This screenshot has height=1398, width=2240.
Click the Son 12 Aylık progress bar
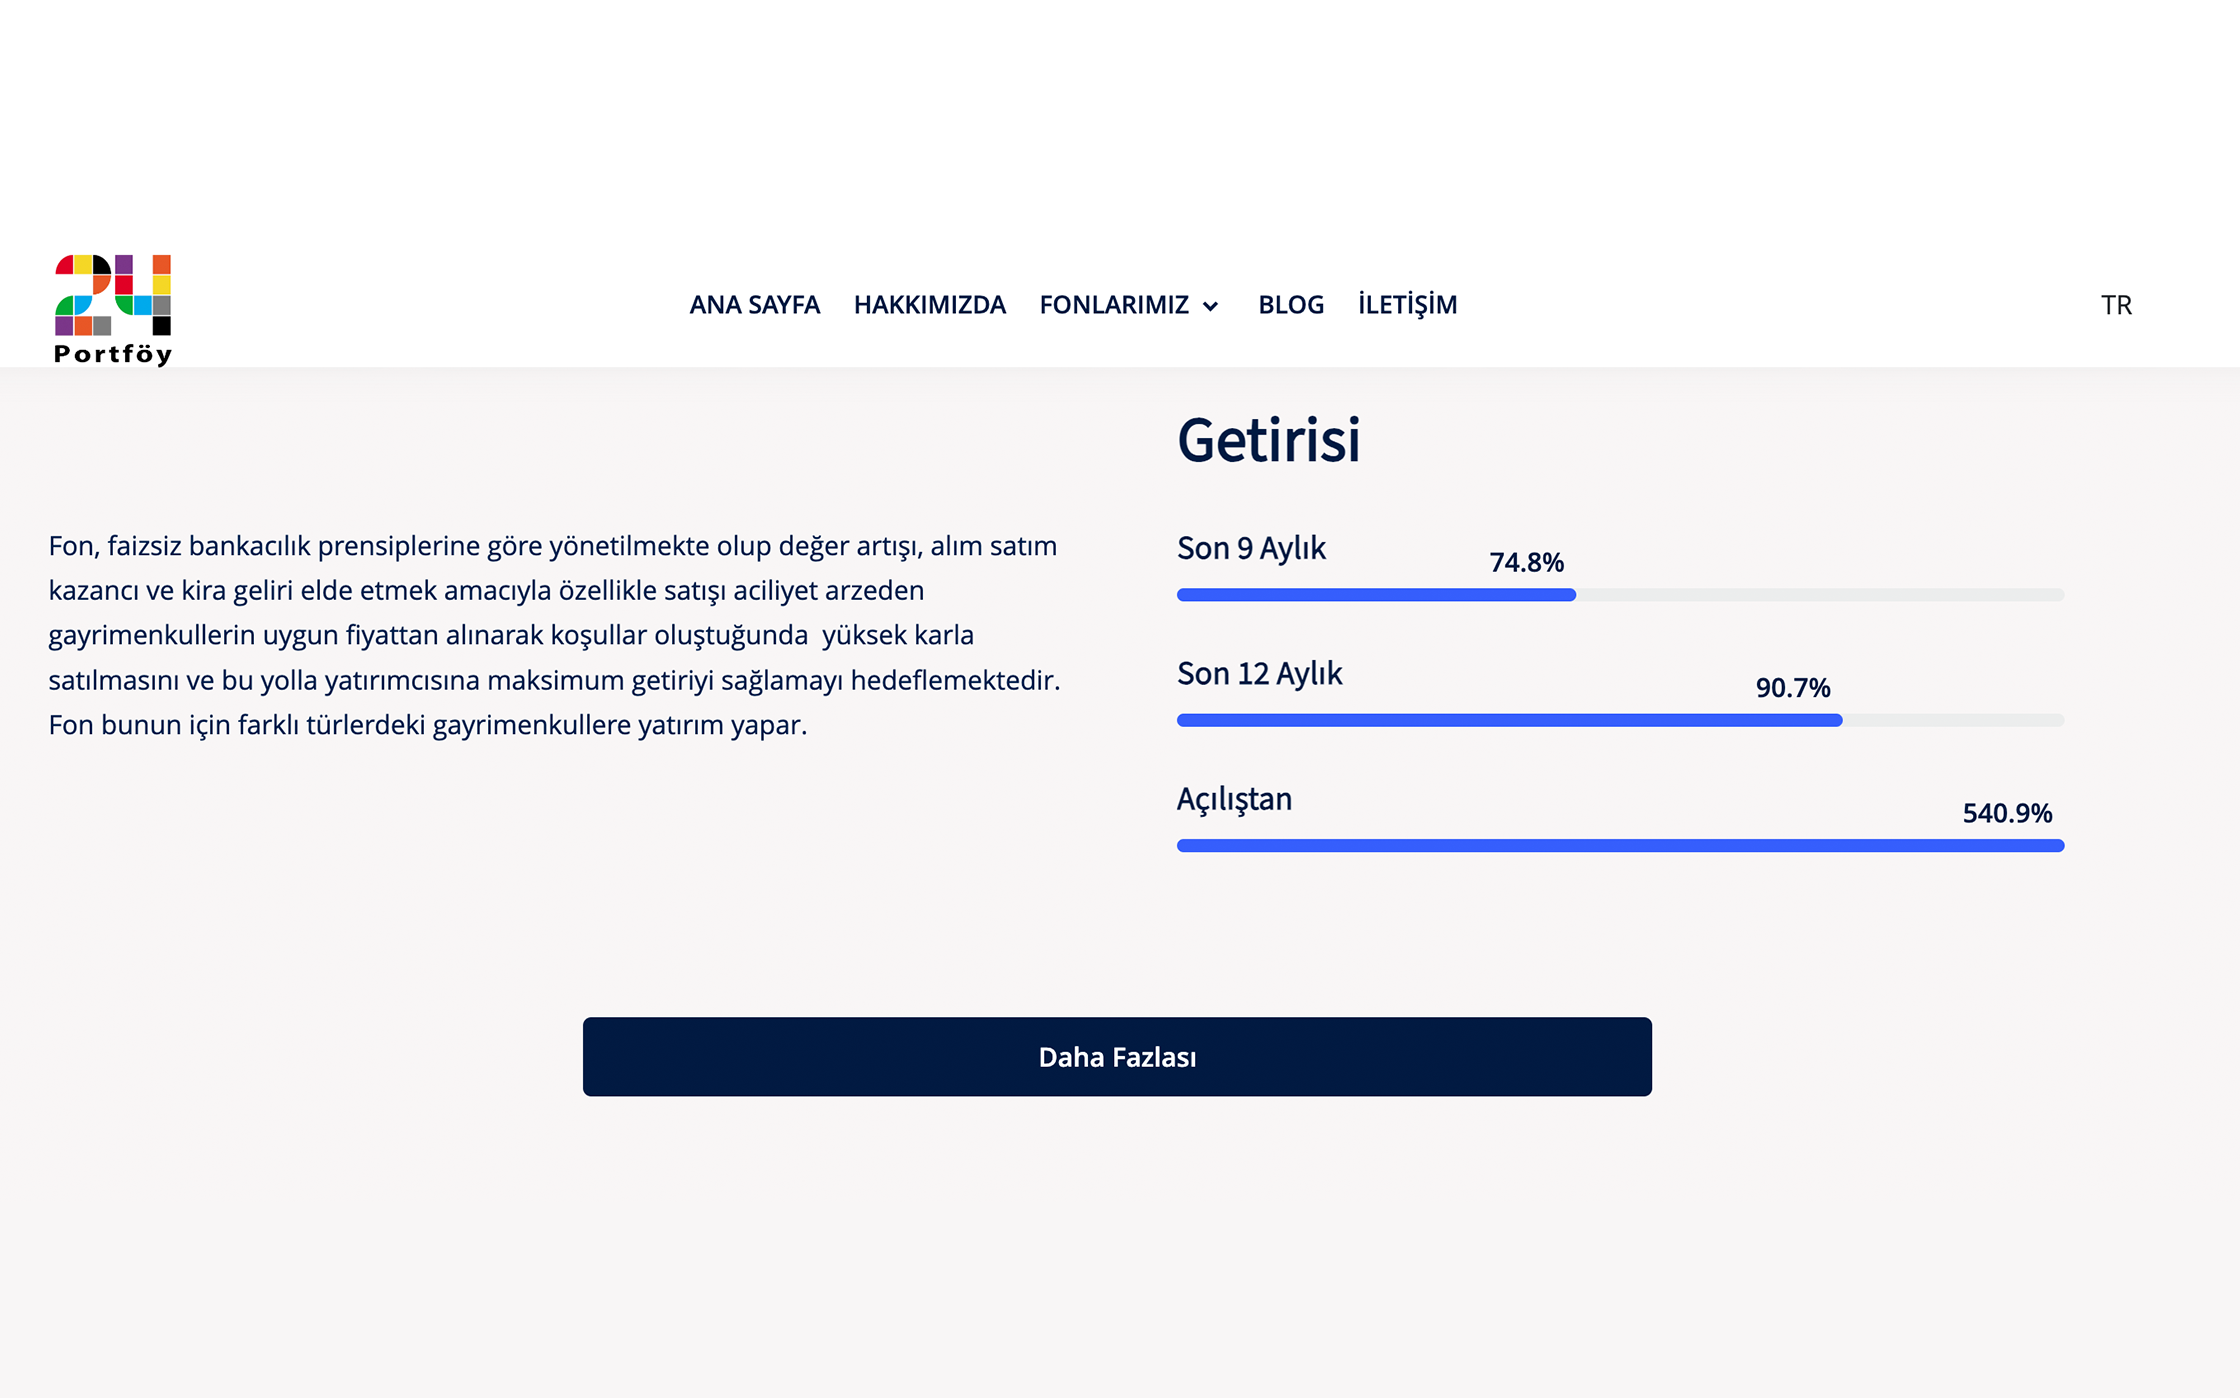pos(1620,720)
